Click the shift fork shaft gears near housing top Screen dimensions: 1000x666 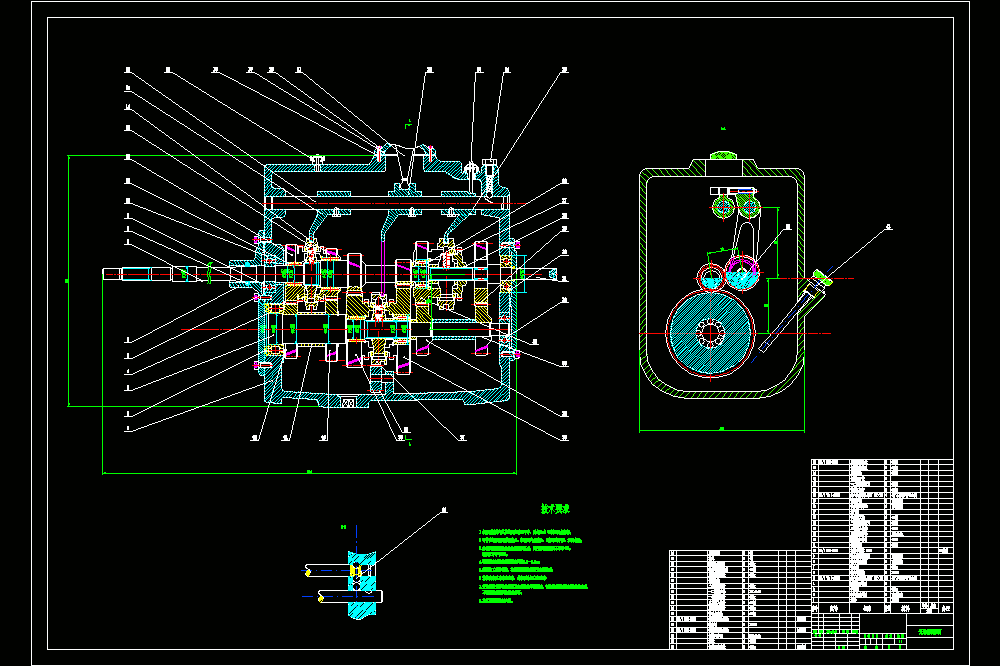(x=735, y=206)
